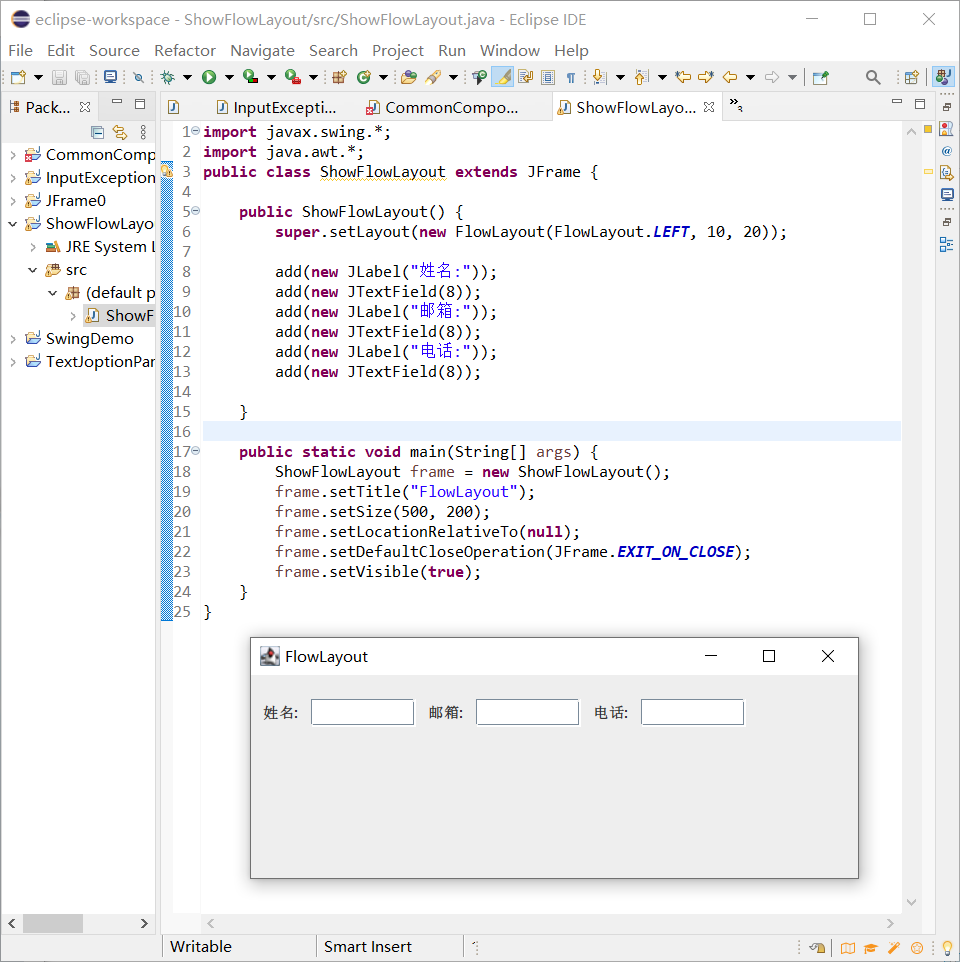
Task: Select the SwingDemo project
Action: coord(89,339)
